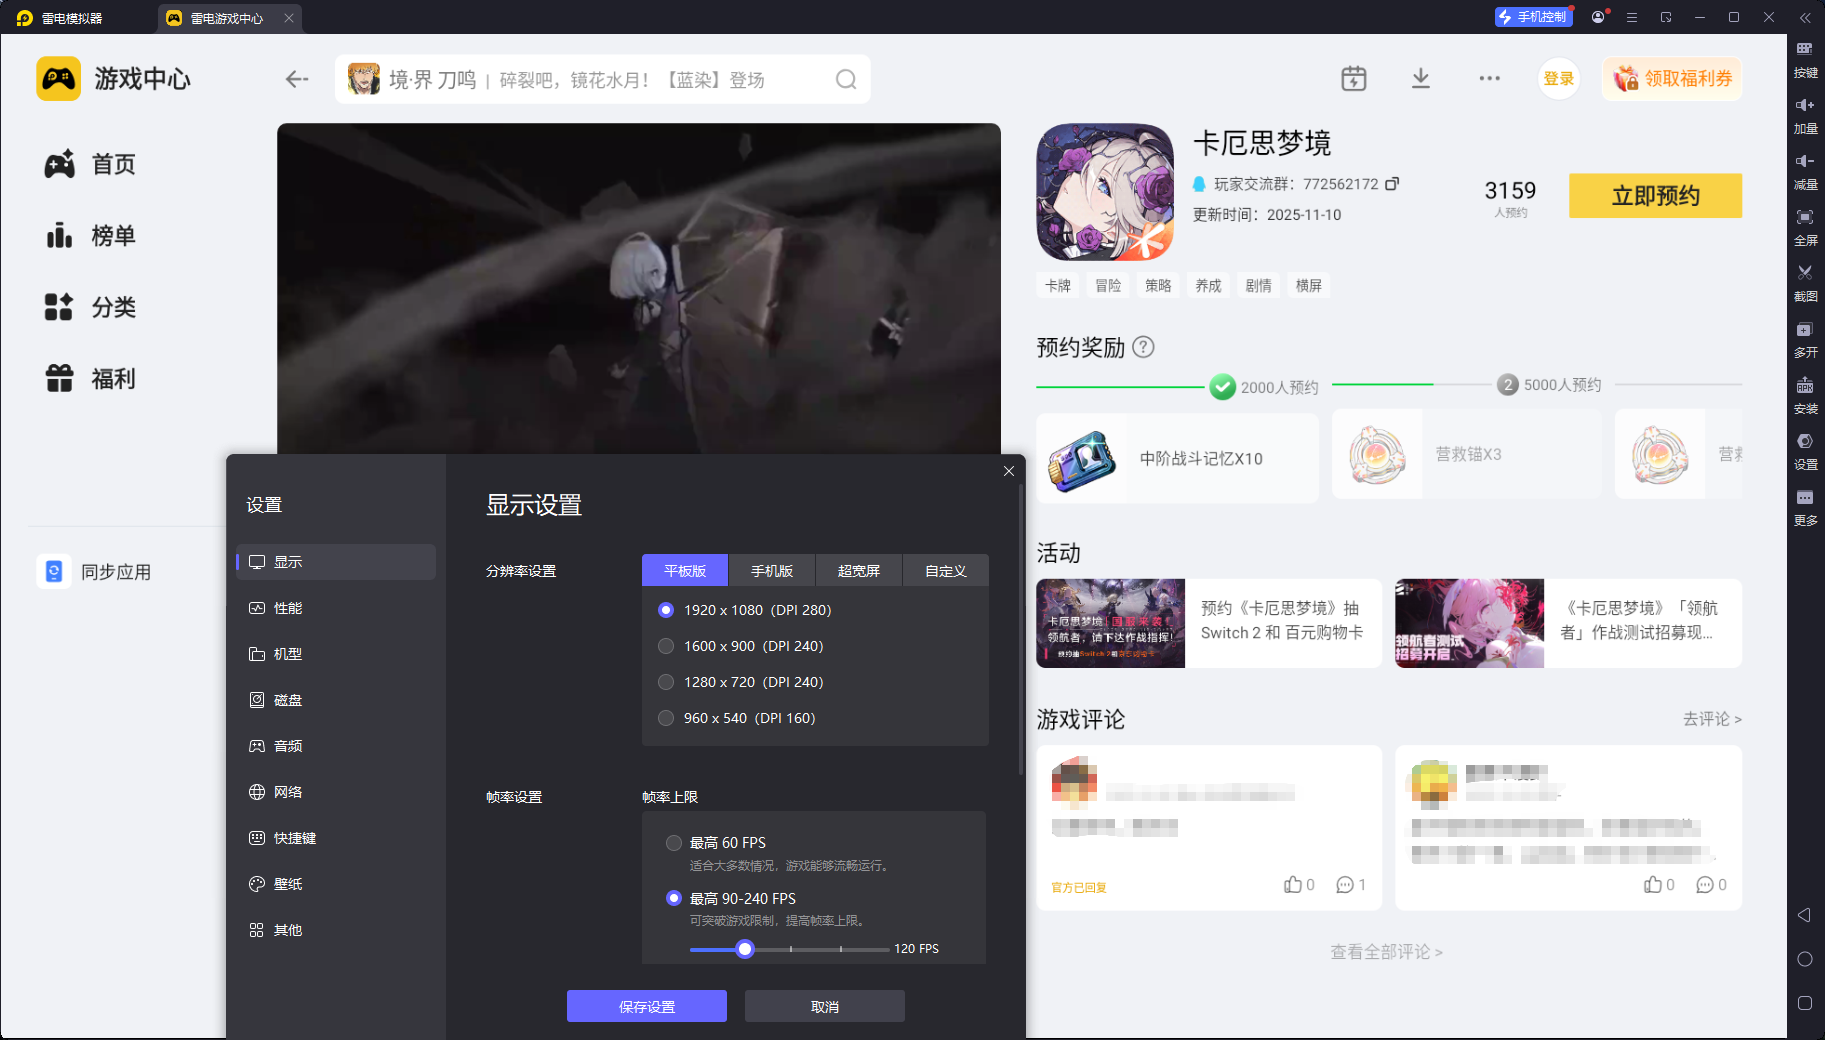The image size is (1825, 1040).
Task: Open the 磁盘 settings section
Action: [x=336, y=700]
